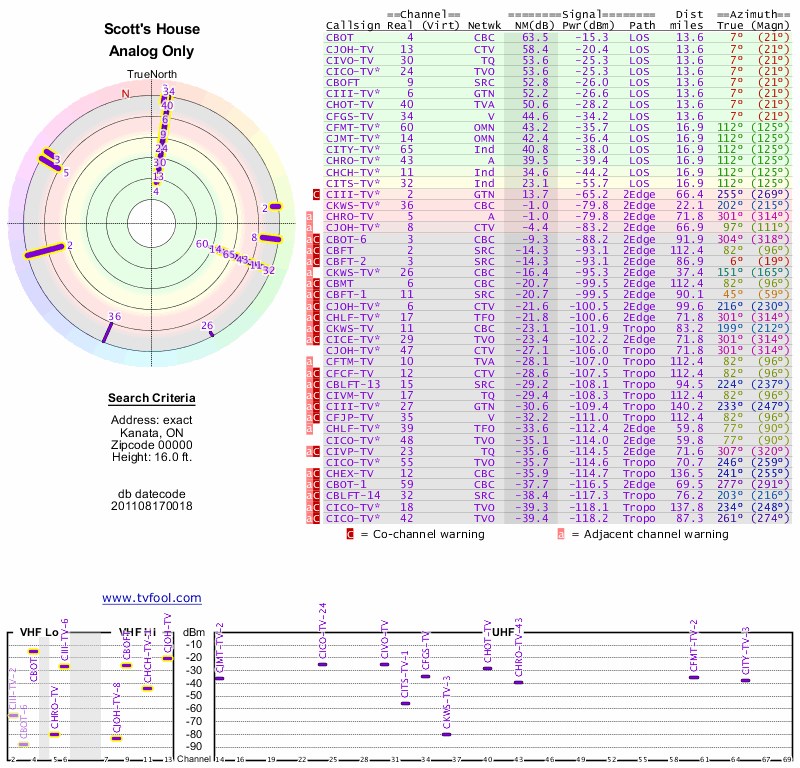The image size is (800, 768).
Task: Click the co-channel warning badge beside CIII-TV* channel 2
Action: coord(316,194)
